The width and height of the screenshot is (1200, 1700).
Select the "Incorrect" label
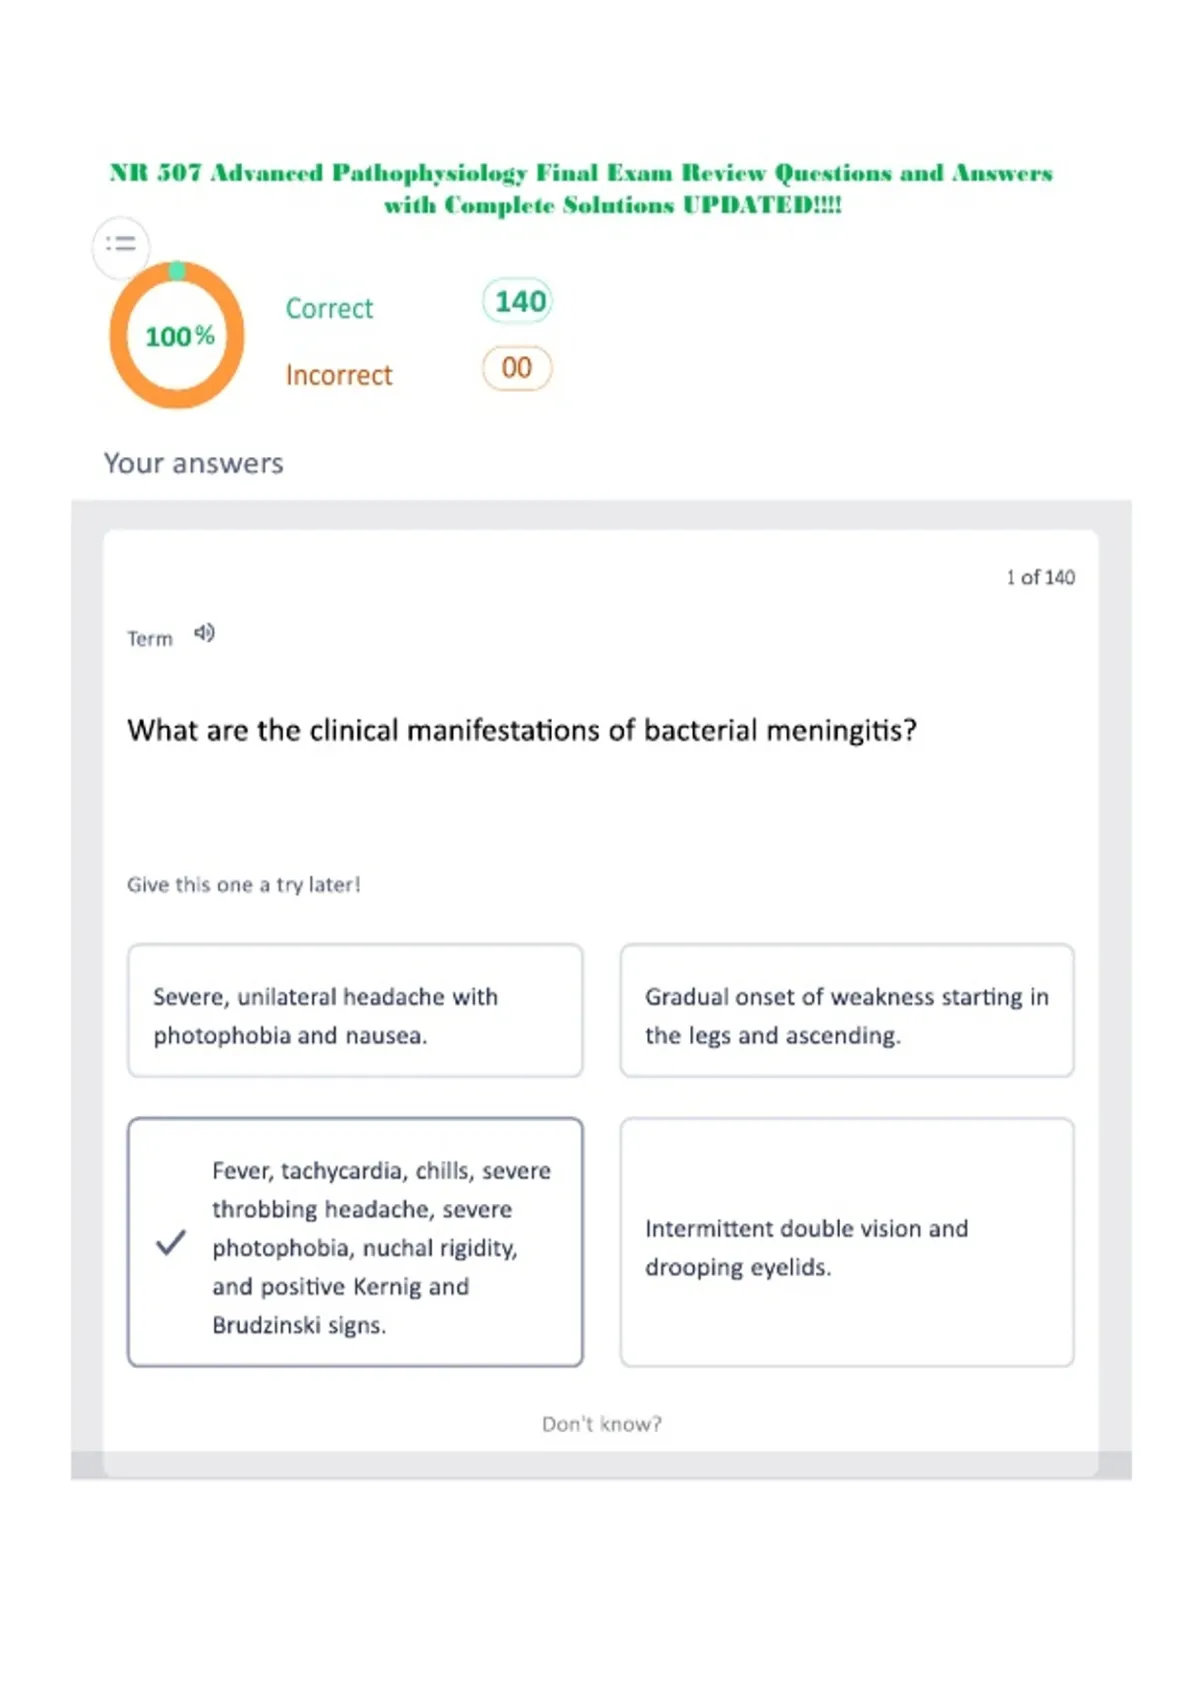point(339,375)
